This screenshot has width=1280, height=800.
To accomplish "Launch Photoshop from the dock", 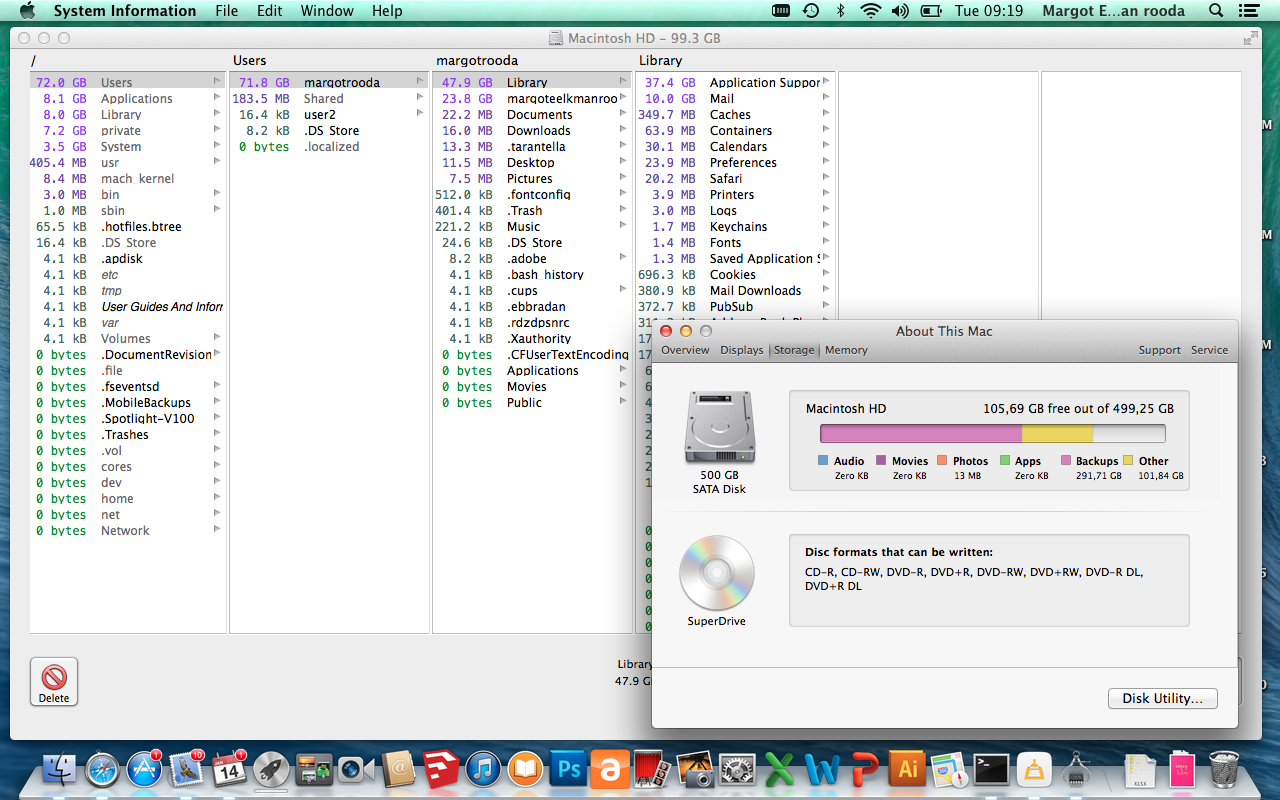I will 568,769.
